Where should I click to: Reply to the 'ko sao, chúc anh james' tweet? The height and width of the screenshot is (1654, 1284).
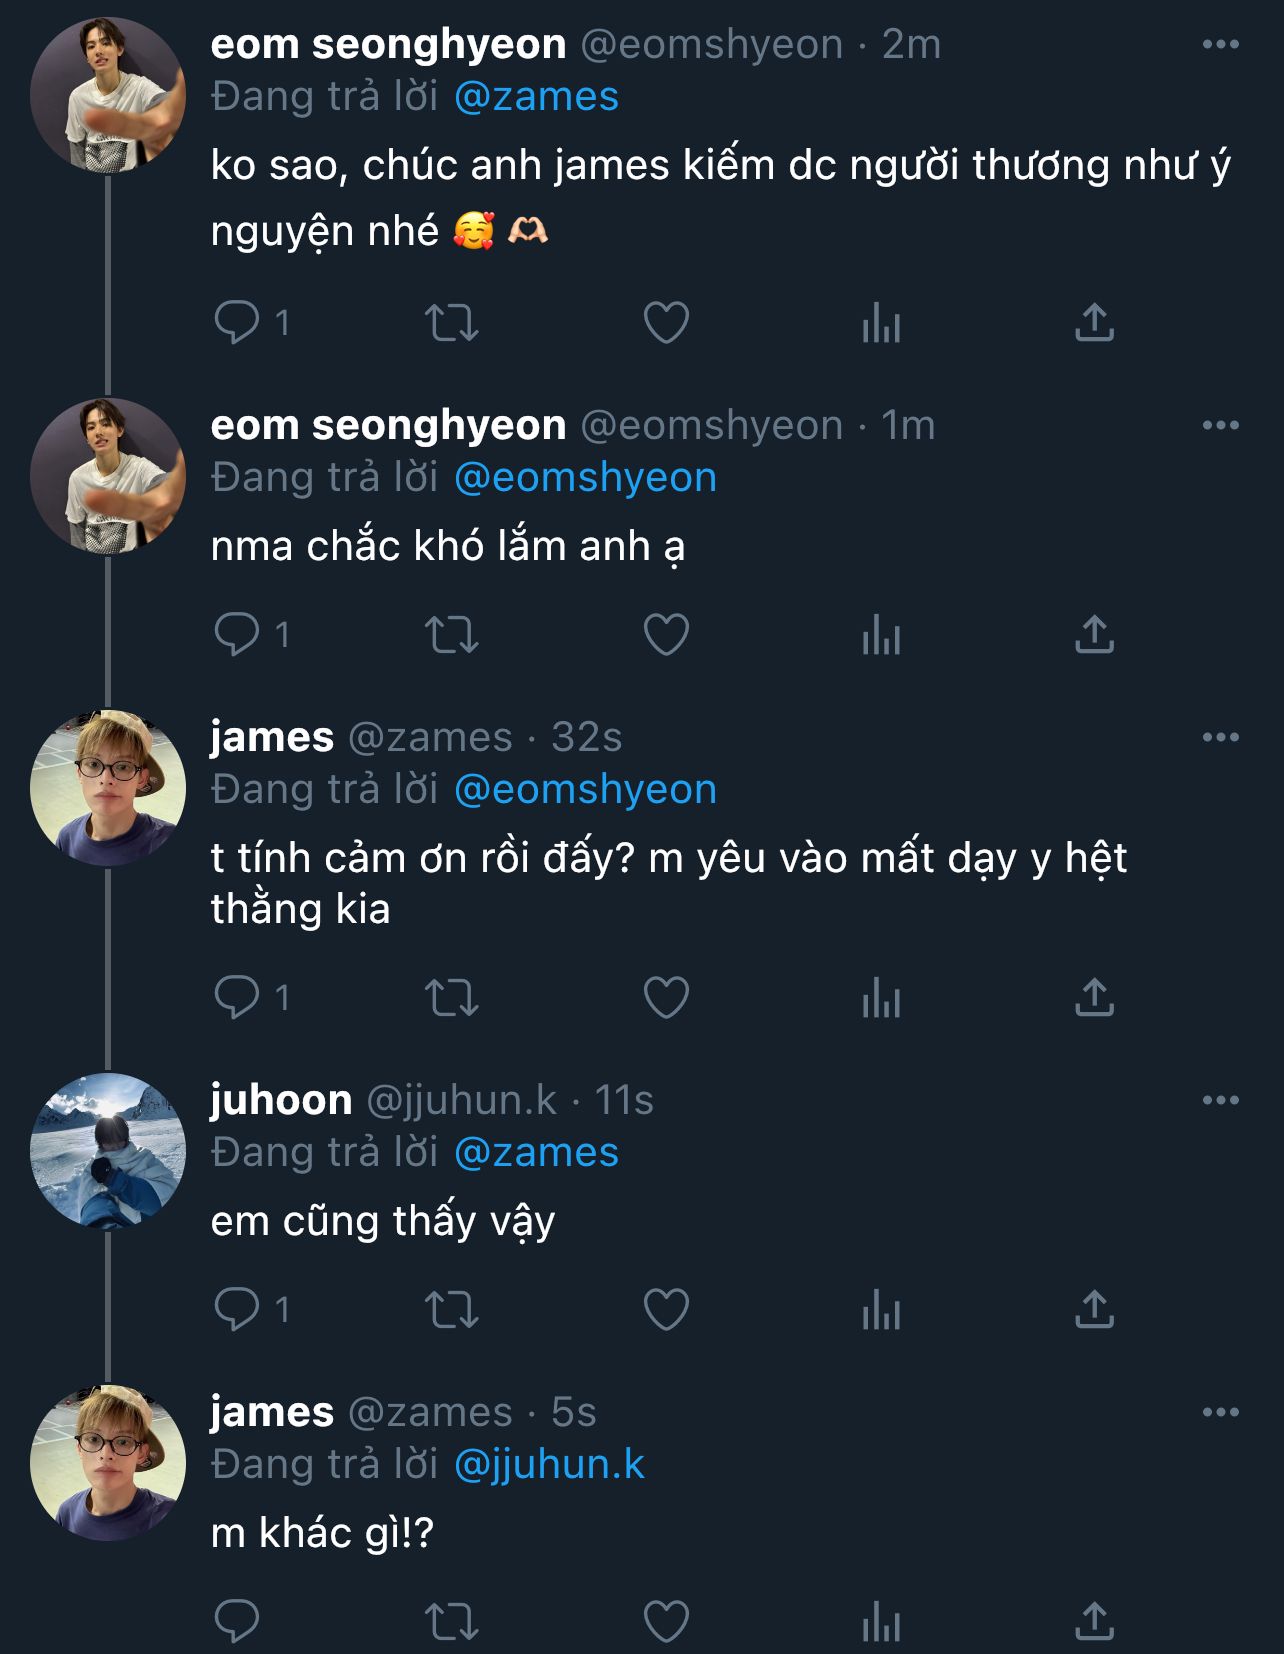tap(237, 323)
